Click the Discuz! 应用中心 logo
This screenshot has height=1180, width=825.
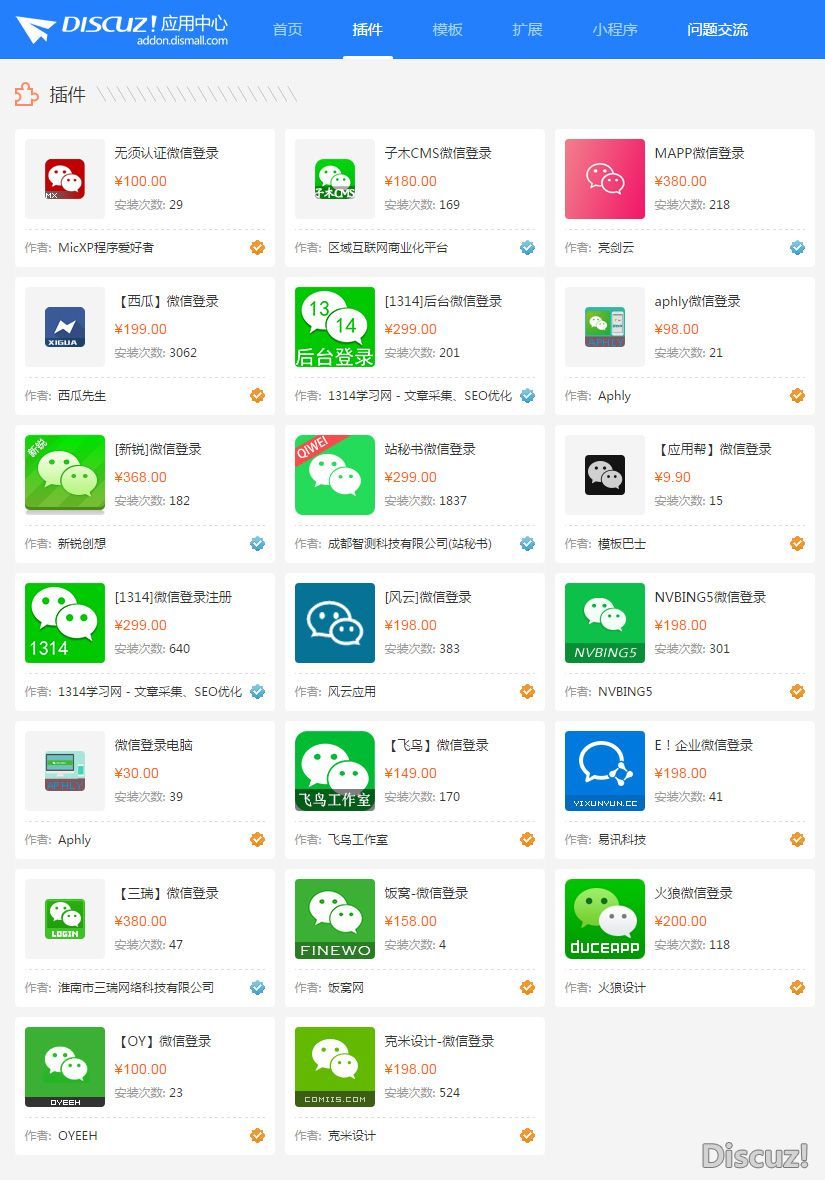point(122,29)
